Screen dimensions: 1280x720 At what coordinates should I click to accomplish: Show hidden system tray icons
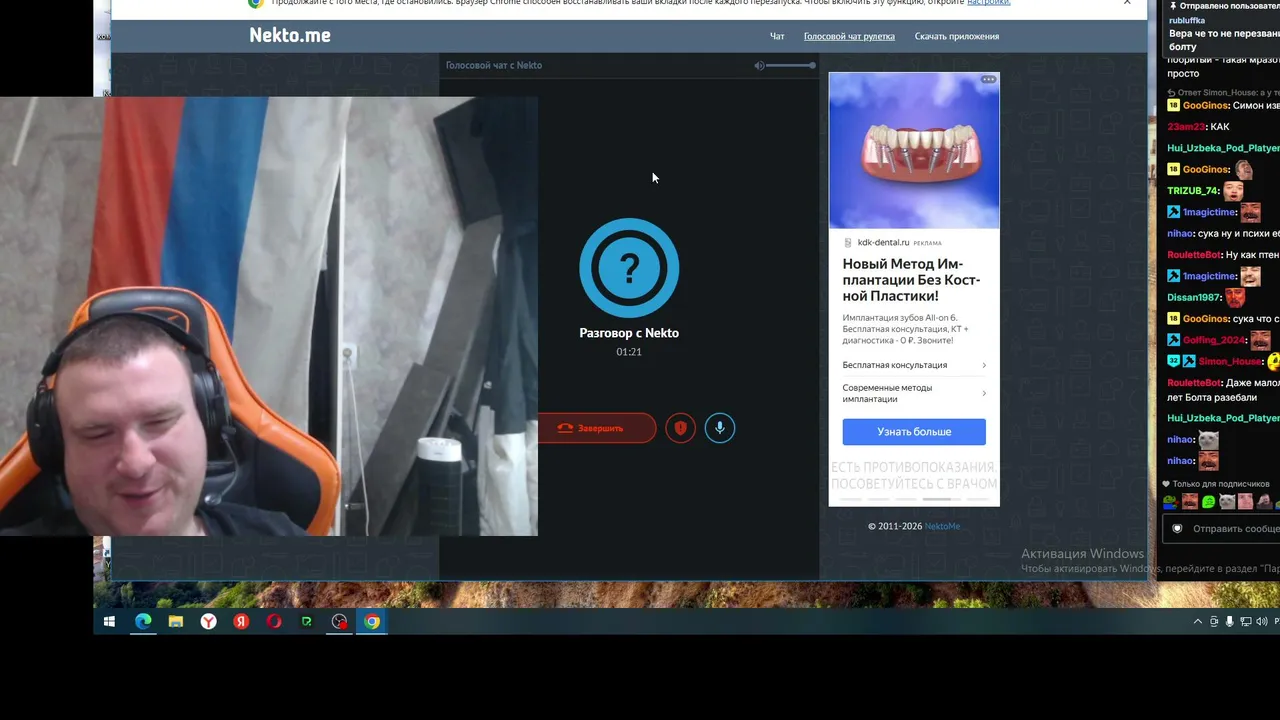[x=1198, y=622]
